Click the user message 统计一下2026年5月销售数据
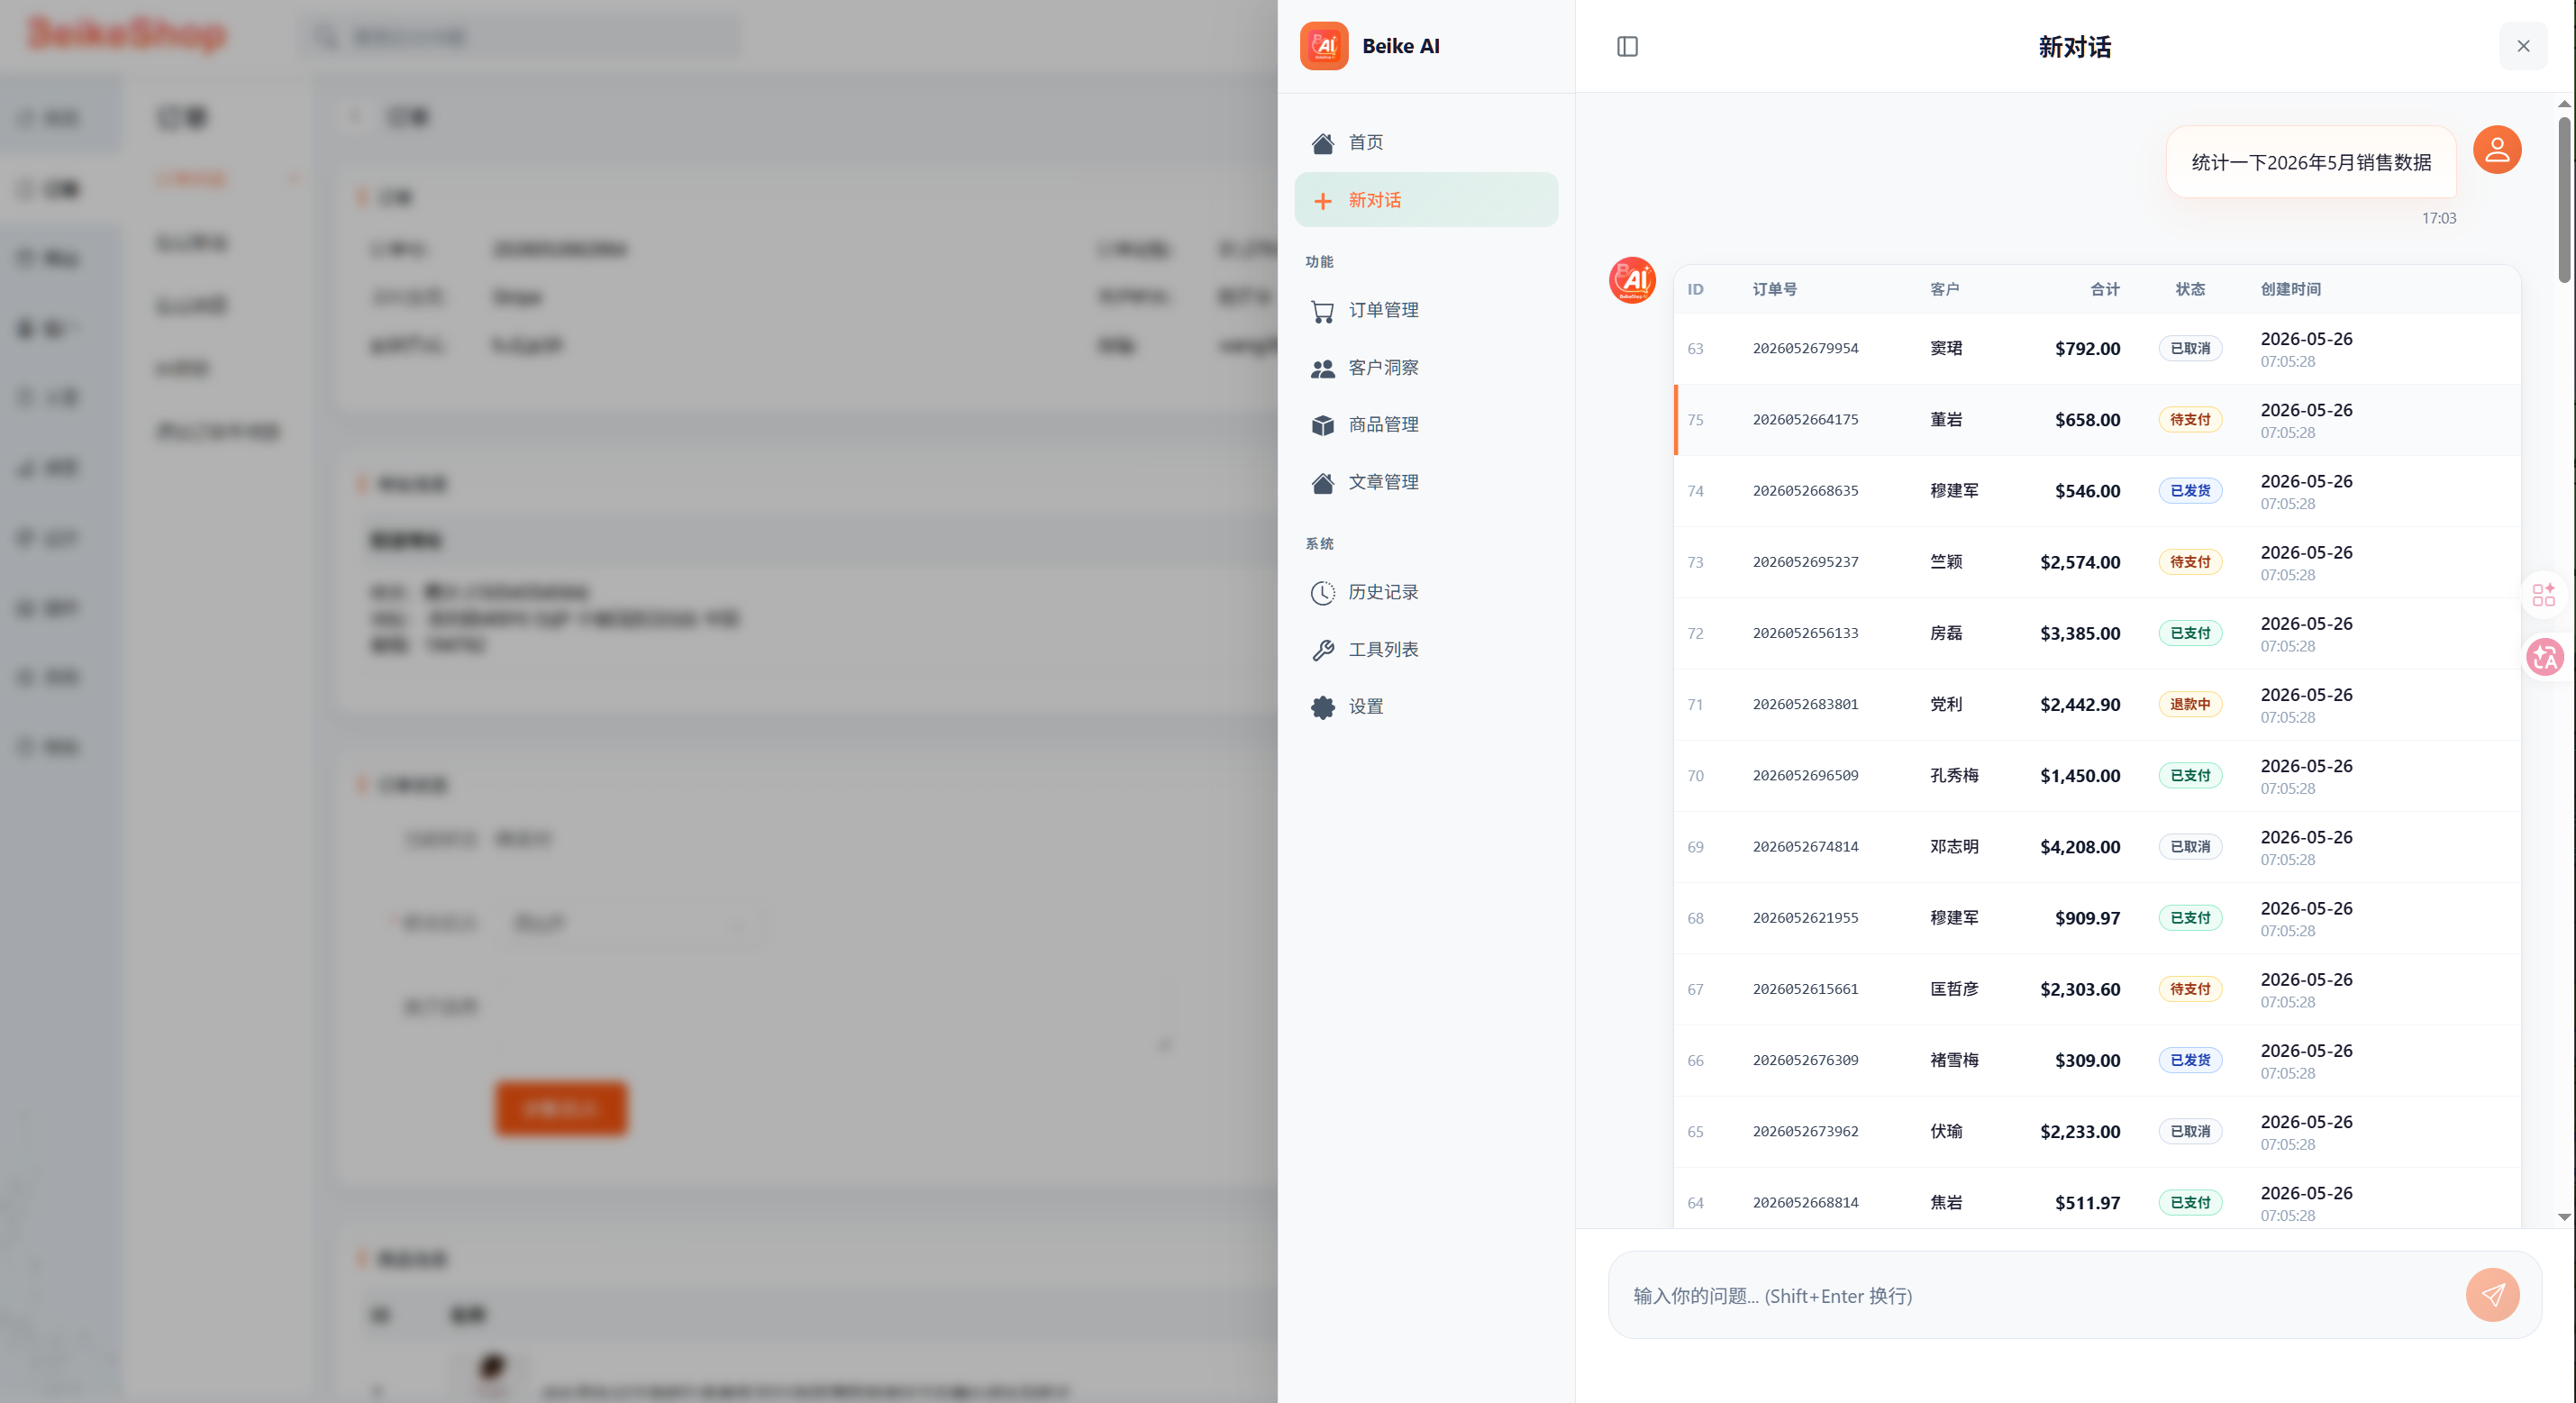Image resolution: width=2576 pixels, height=1403 pixels. [2311, 162]
